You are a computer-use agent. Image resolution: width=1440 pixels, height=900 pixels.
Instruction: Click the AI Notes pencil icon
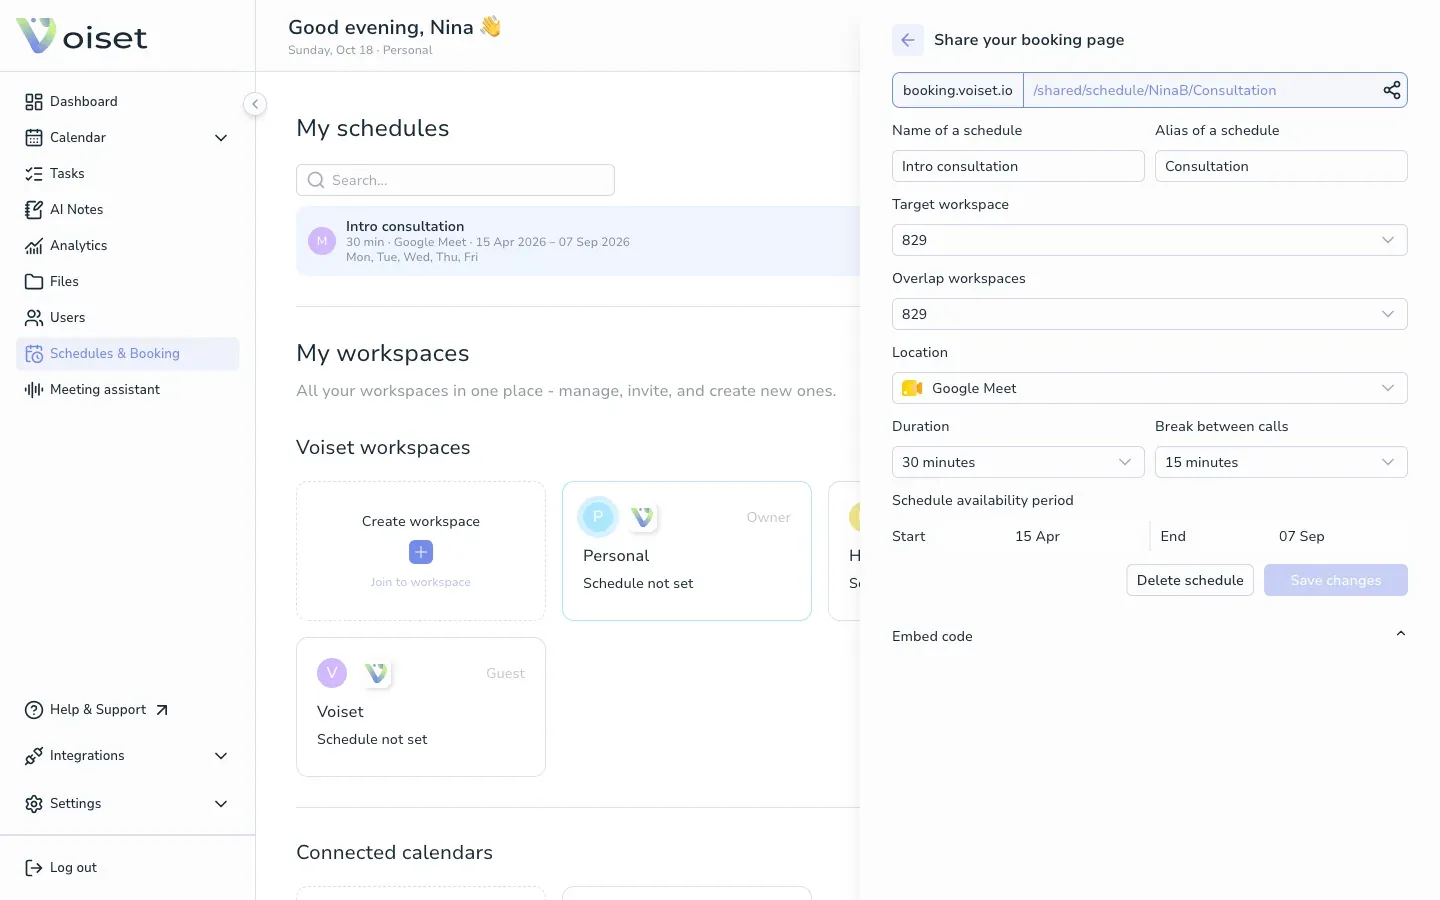click(34, 210)
